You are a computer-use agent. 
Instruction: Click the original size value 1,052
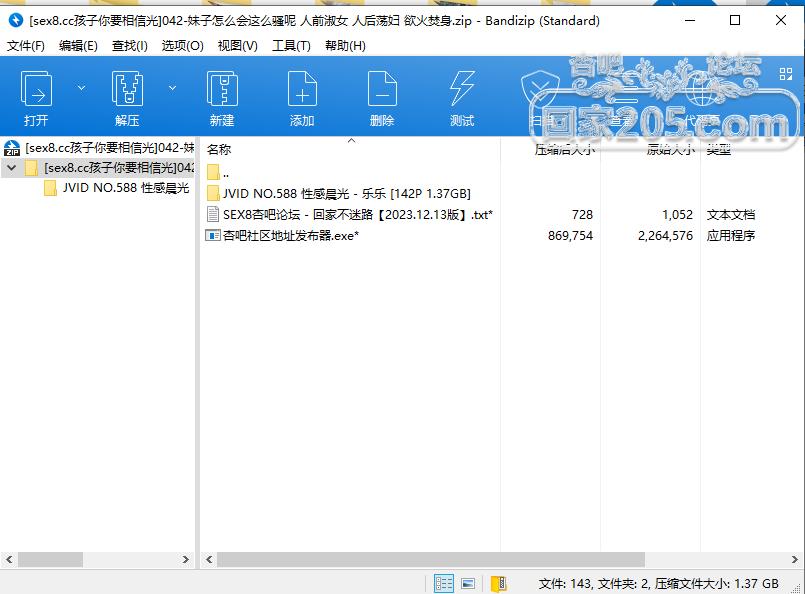coord(677,215)
